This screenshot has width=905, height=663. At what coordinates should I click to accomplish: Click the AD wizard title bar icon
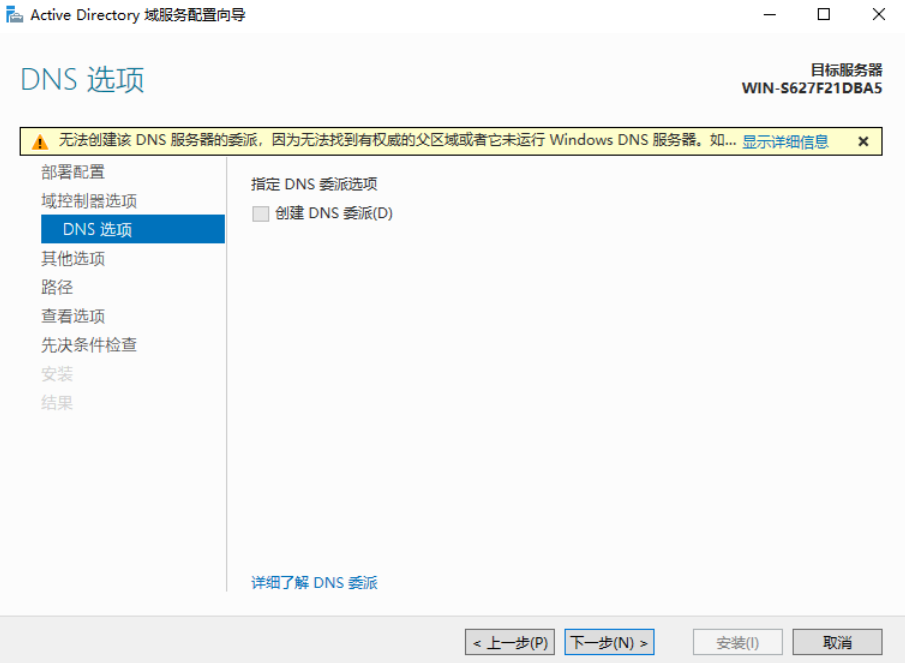point(14,14)
